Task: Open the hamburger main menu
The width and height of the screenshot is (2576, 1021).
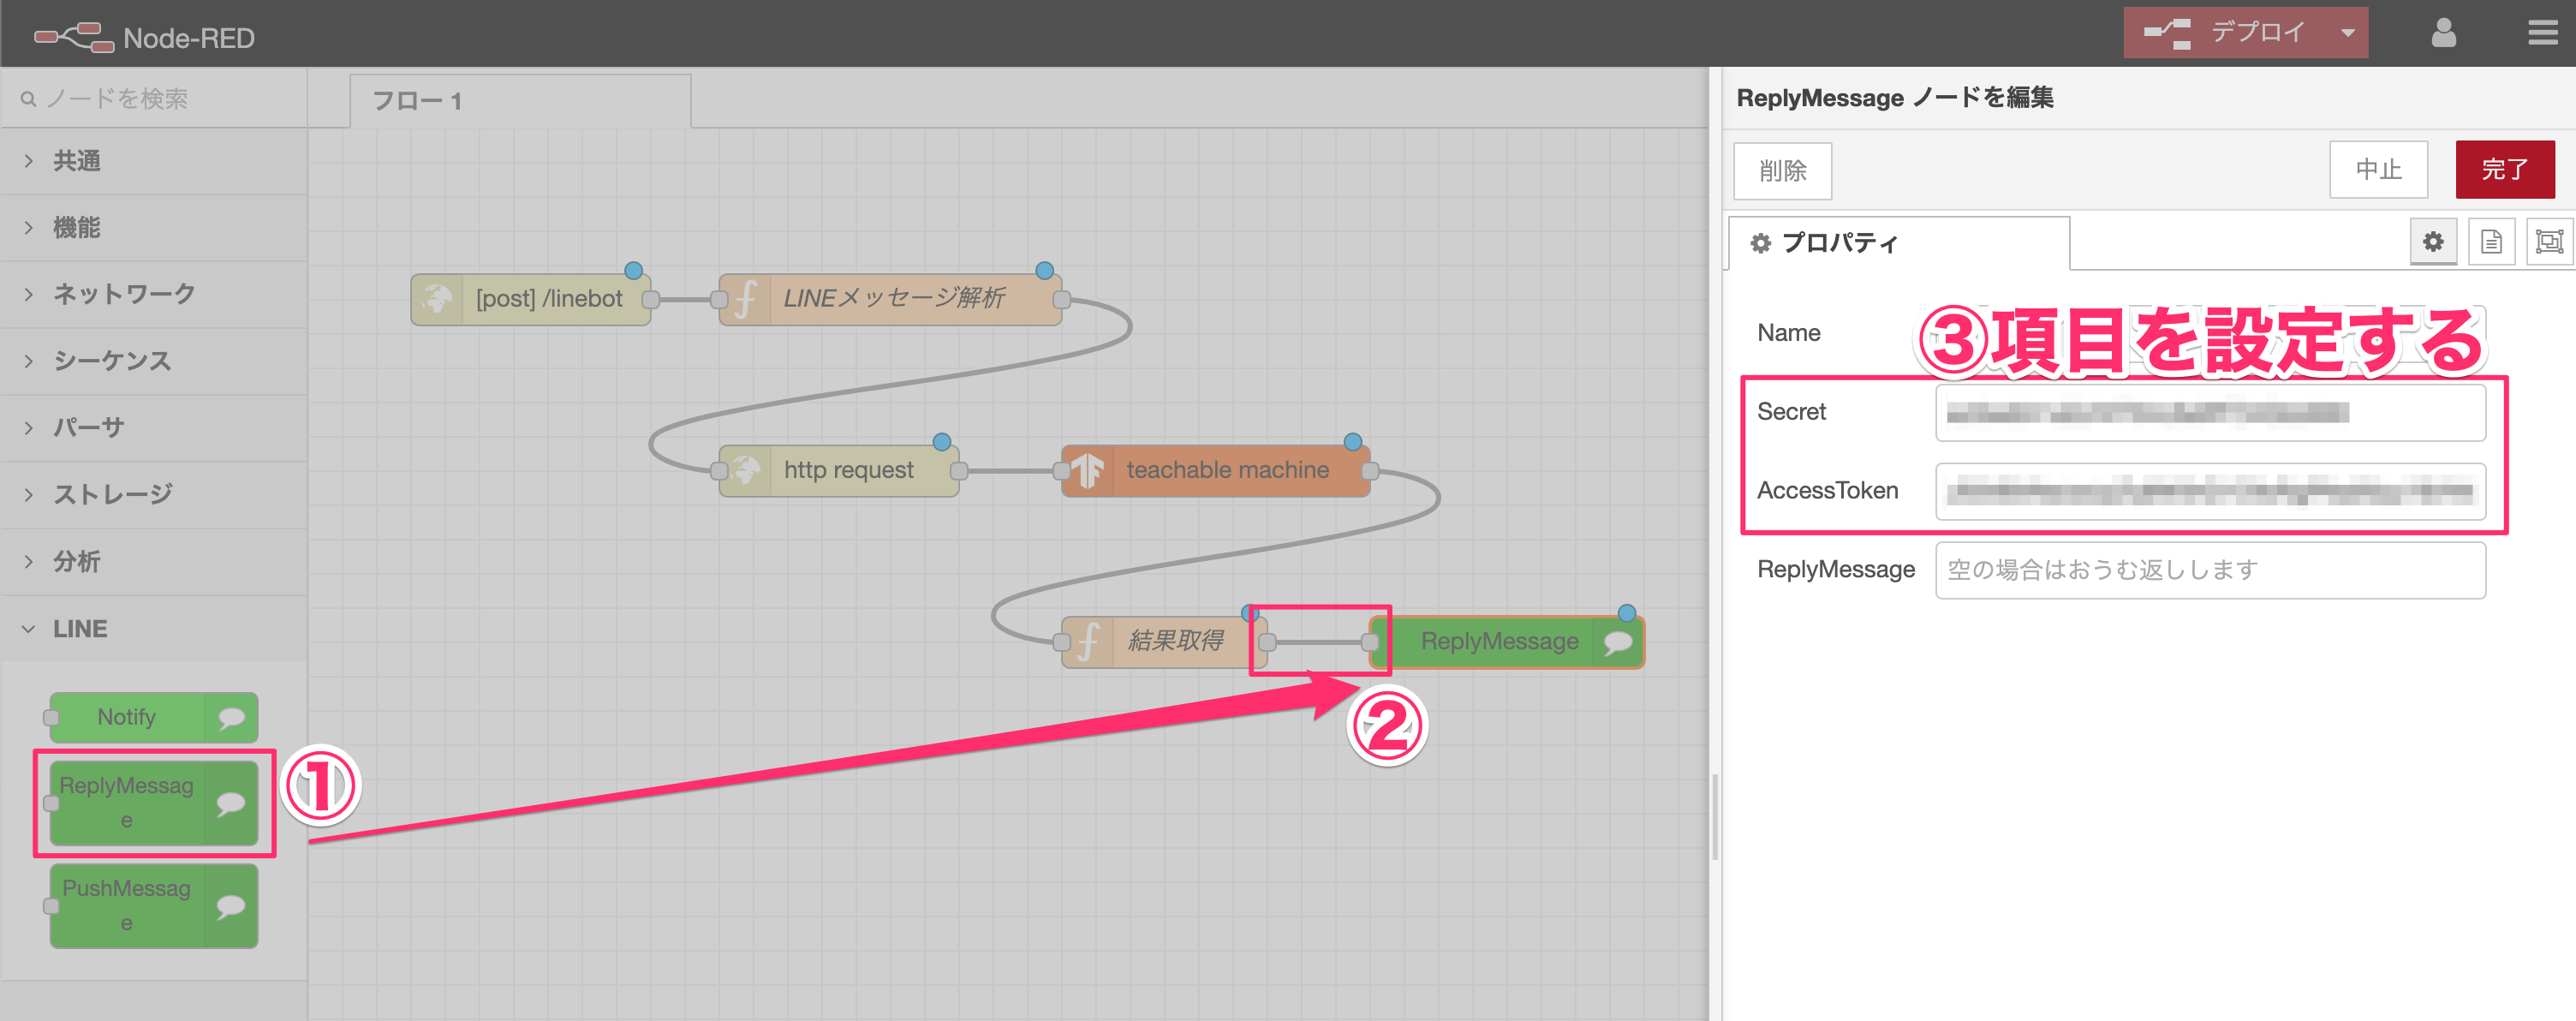Action: click(x=2542, y=33)
